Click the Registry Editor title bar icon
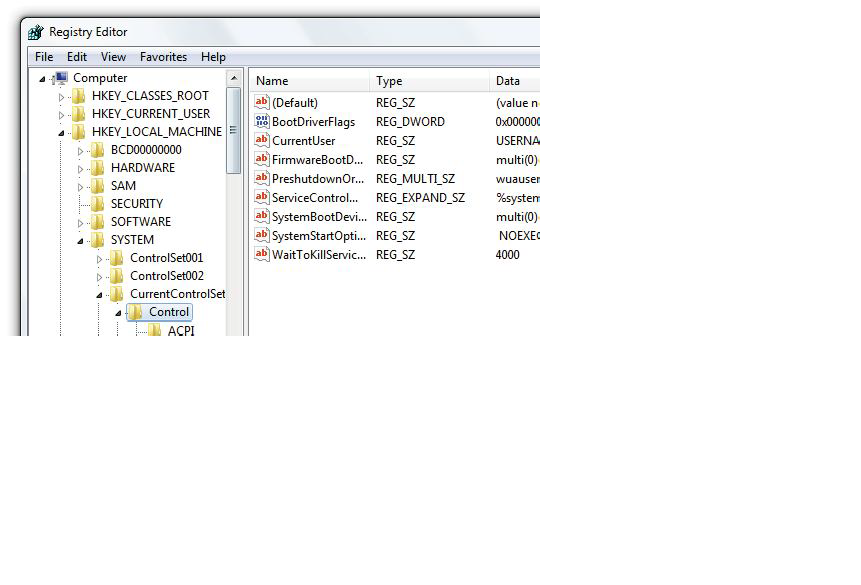 point(36,31)
